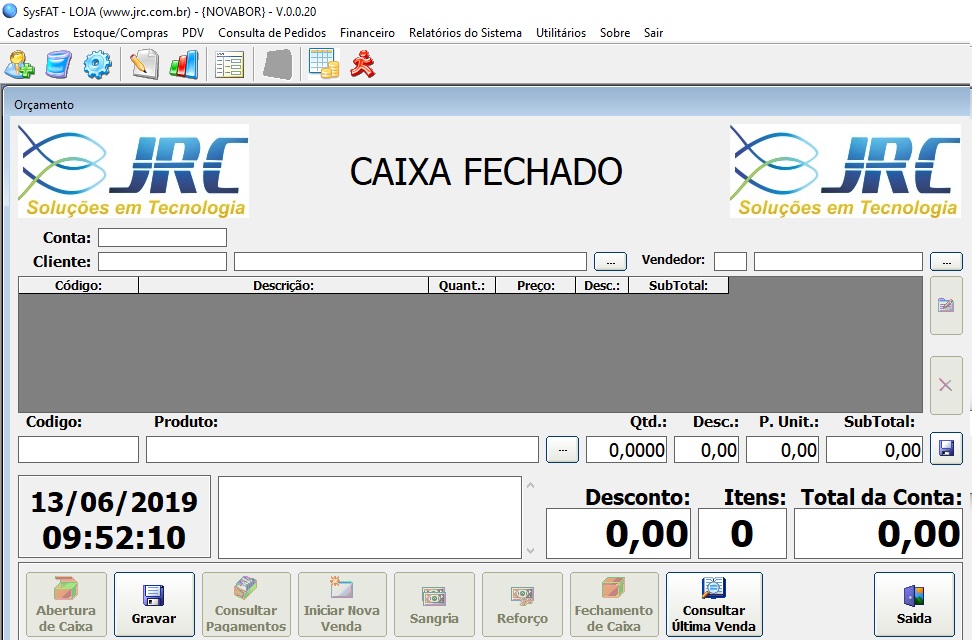Click Fechamento de Caixa button
The height and width of the screenshot is (640, 972).
pyautogui.click(x=614, y=603)
